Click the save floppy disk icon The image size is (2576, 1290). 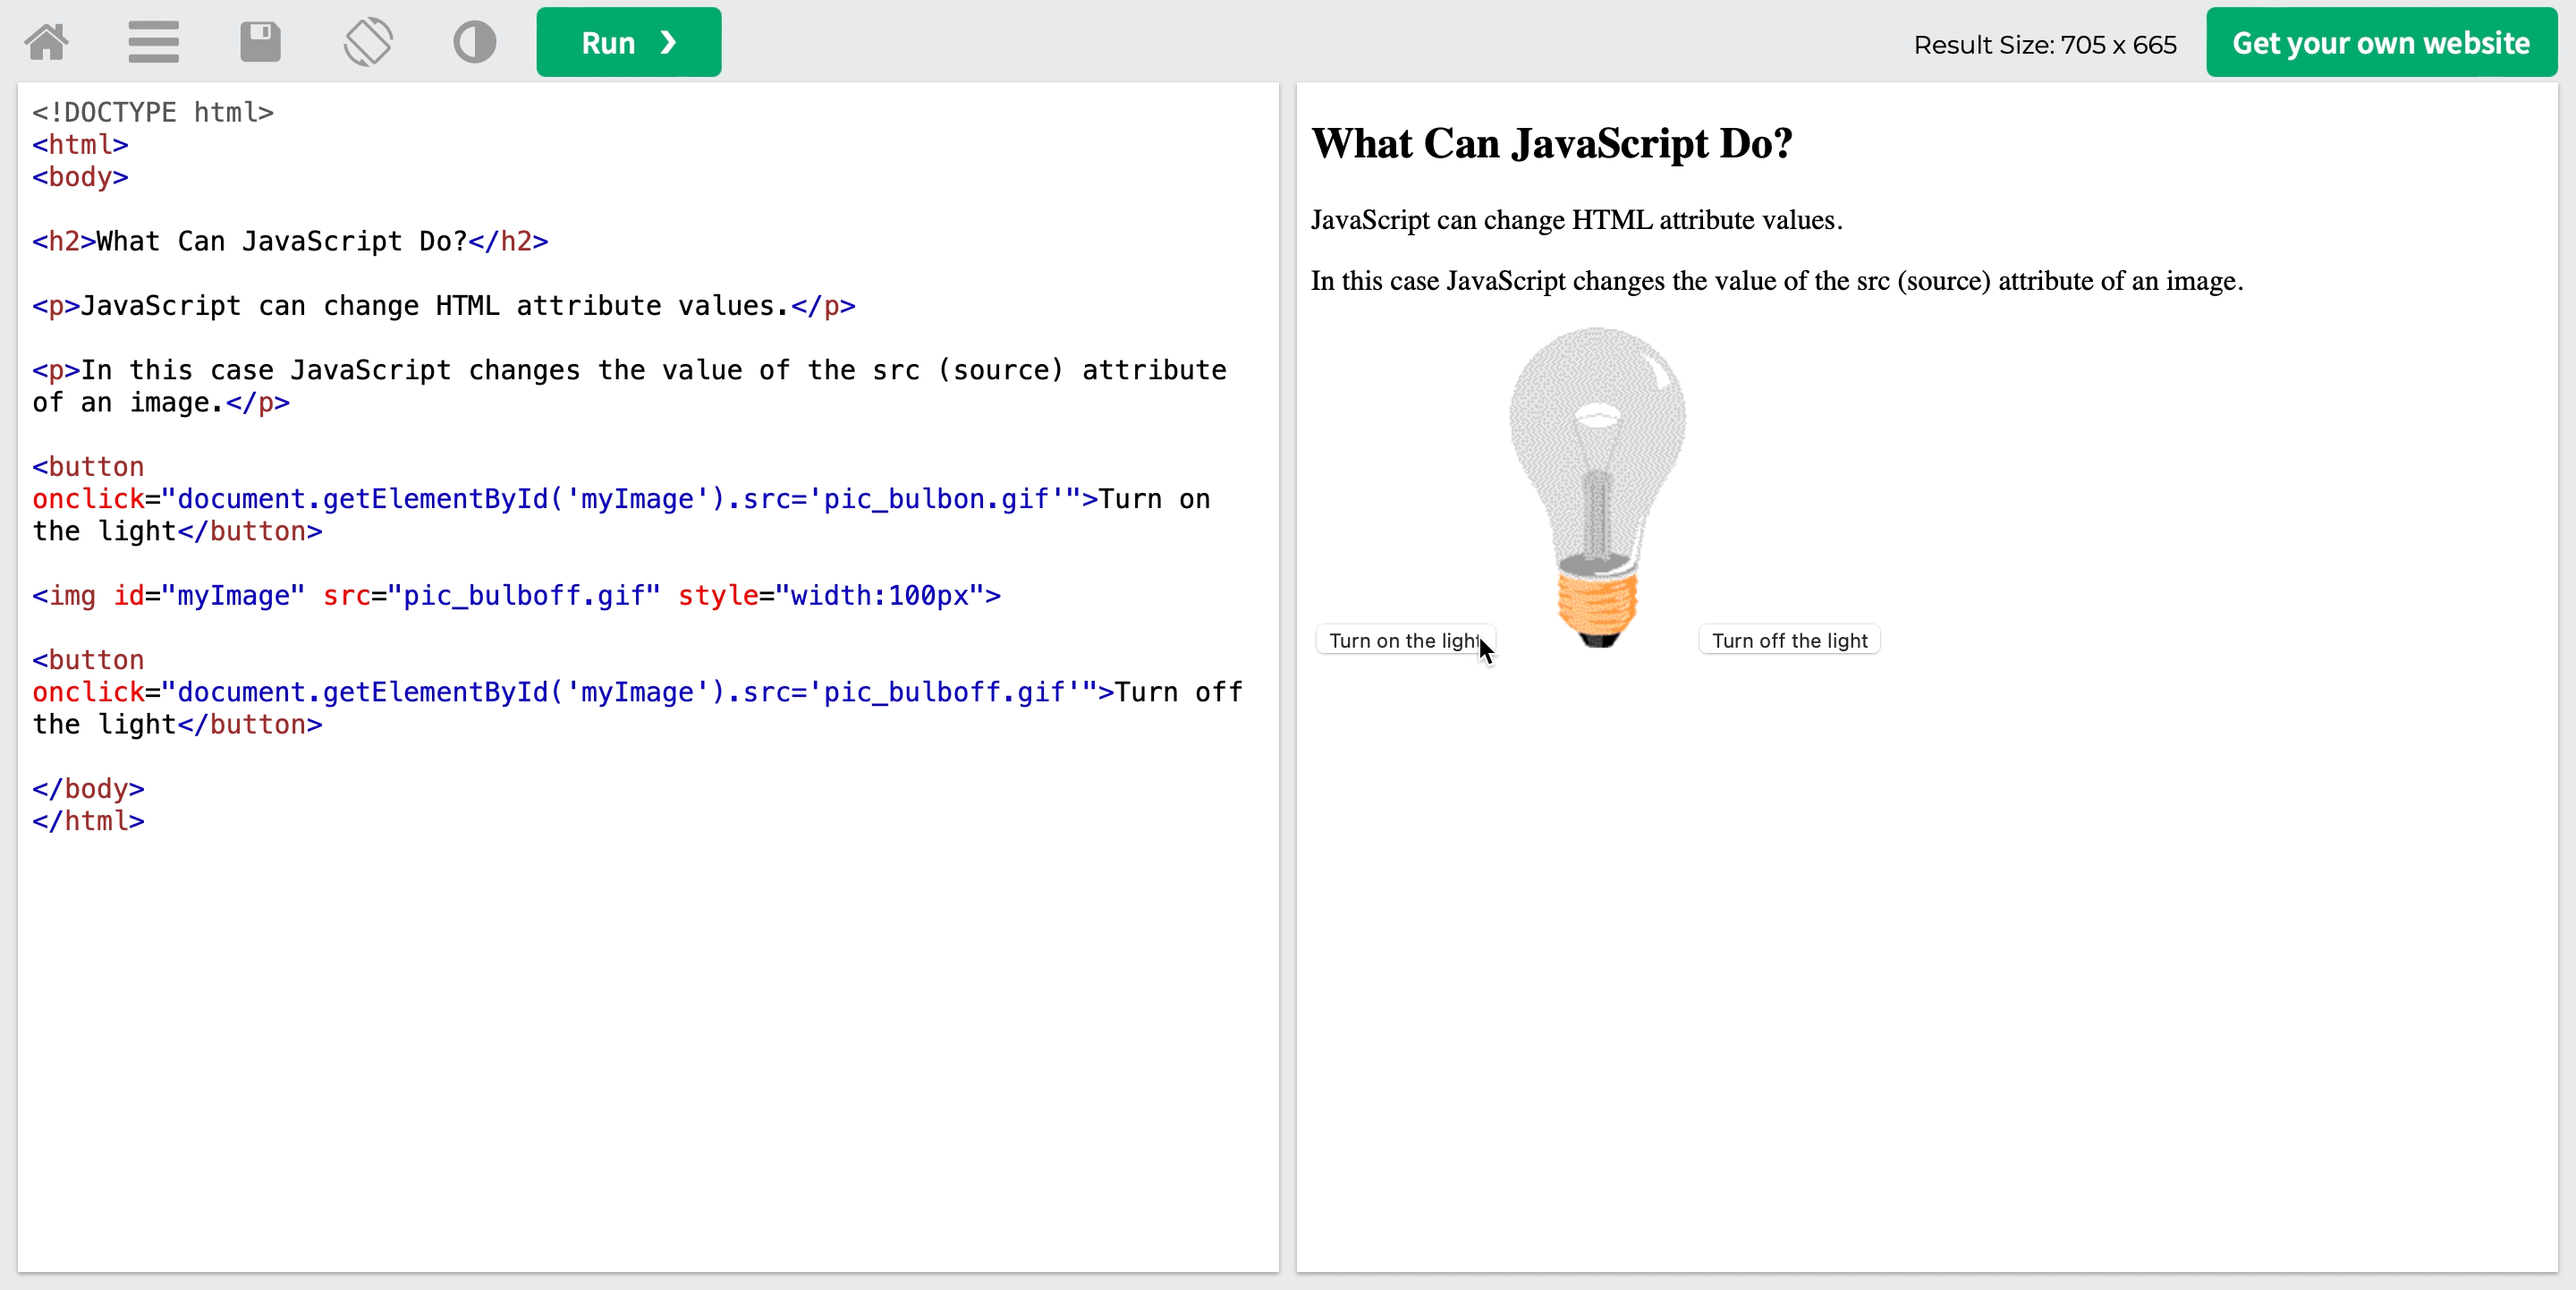tap(260, 43)
